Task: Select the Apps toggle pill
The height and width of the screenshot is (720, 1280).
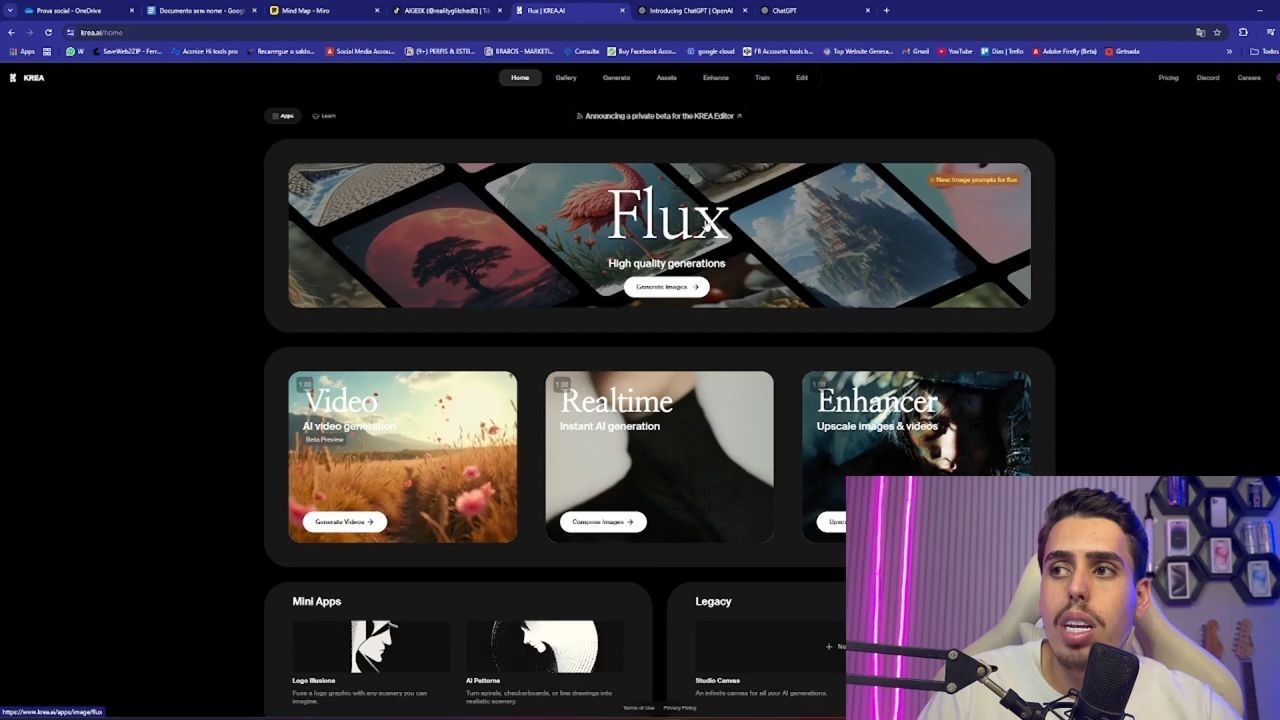Action: point(284,116)
